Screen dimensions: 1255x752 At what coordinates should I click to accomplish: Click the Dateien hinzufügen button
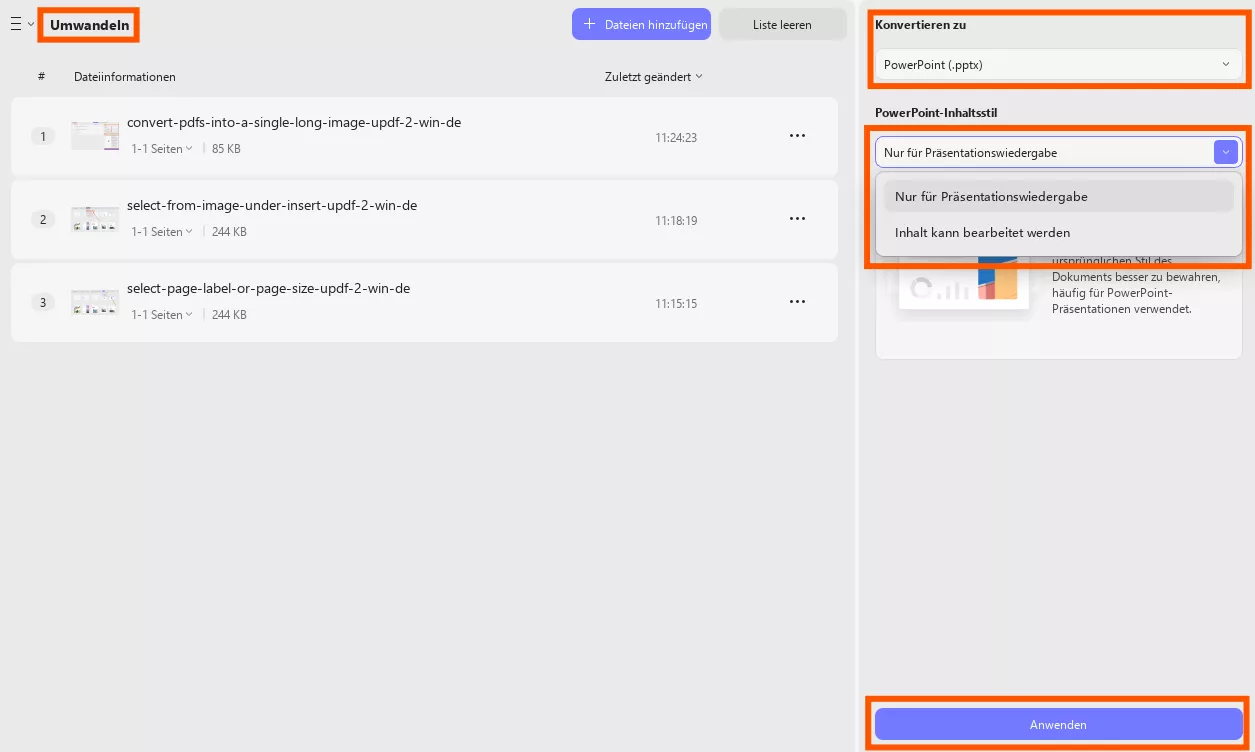(x=641, y=24)
